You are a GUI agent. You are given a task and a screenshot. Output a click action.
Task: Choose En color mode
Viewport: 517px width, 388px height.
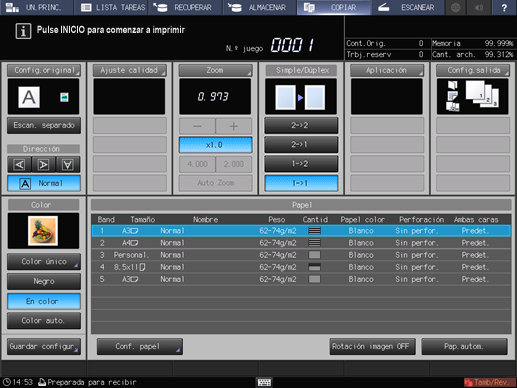(x=44, y=301)
